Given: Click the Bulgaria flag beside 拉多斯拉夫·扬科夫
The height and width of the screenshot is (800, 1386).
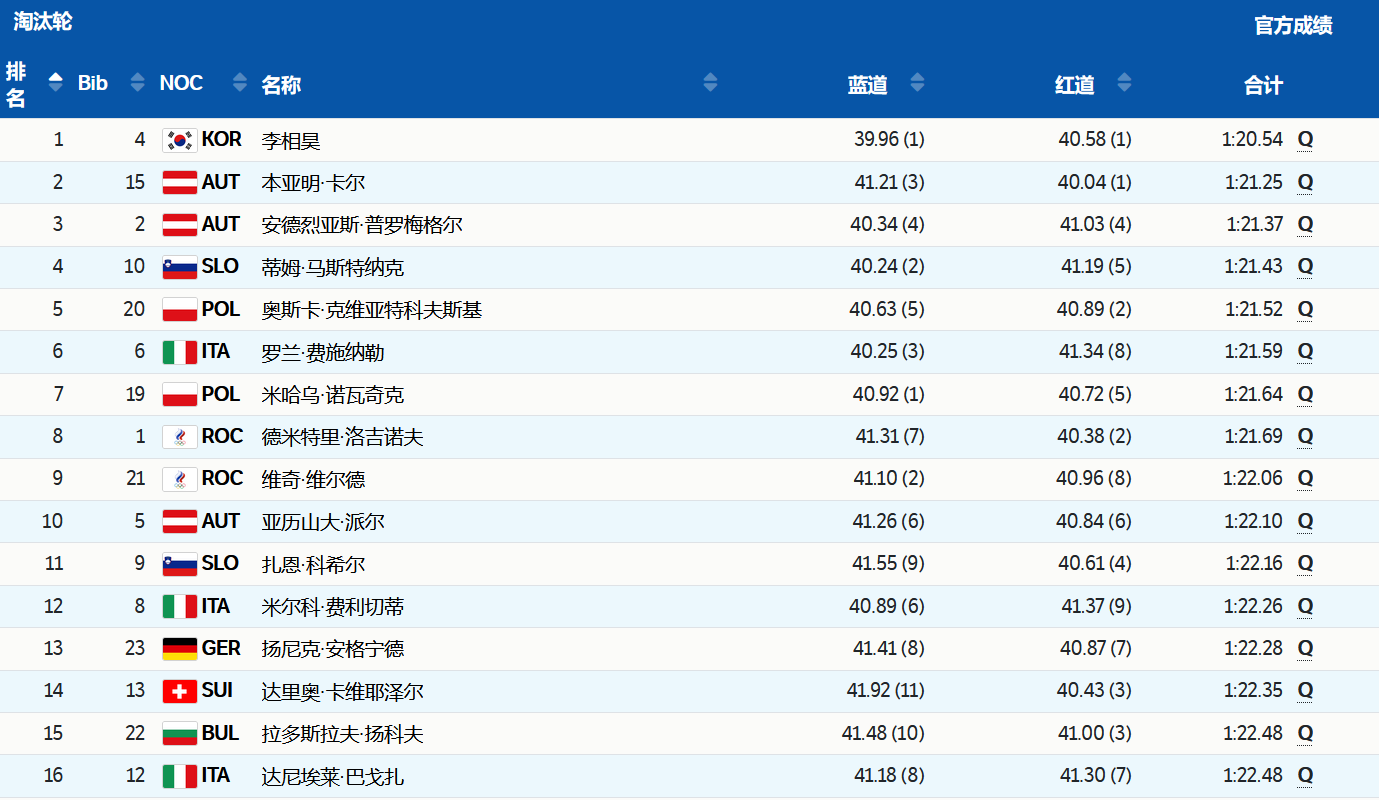Looking at the screenshot, I should pyautogui.click(x=180, y=734).
